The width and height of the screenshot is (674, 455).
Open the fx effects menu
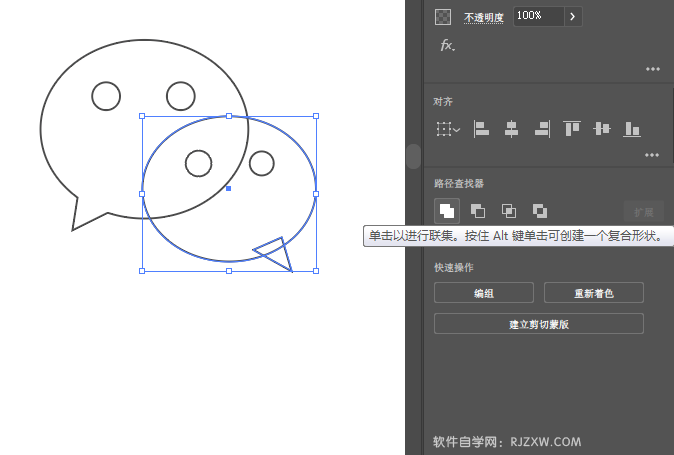coord(447,45)
